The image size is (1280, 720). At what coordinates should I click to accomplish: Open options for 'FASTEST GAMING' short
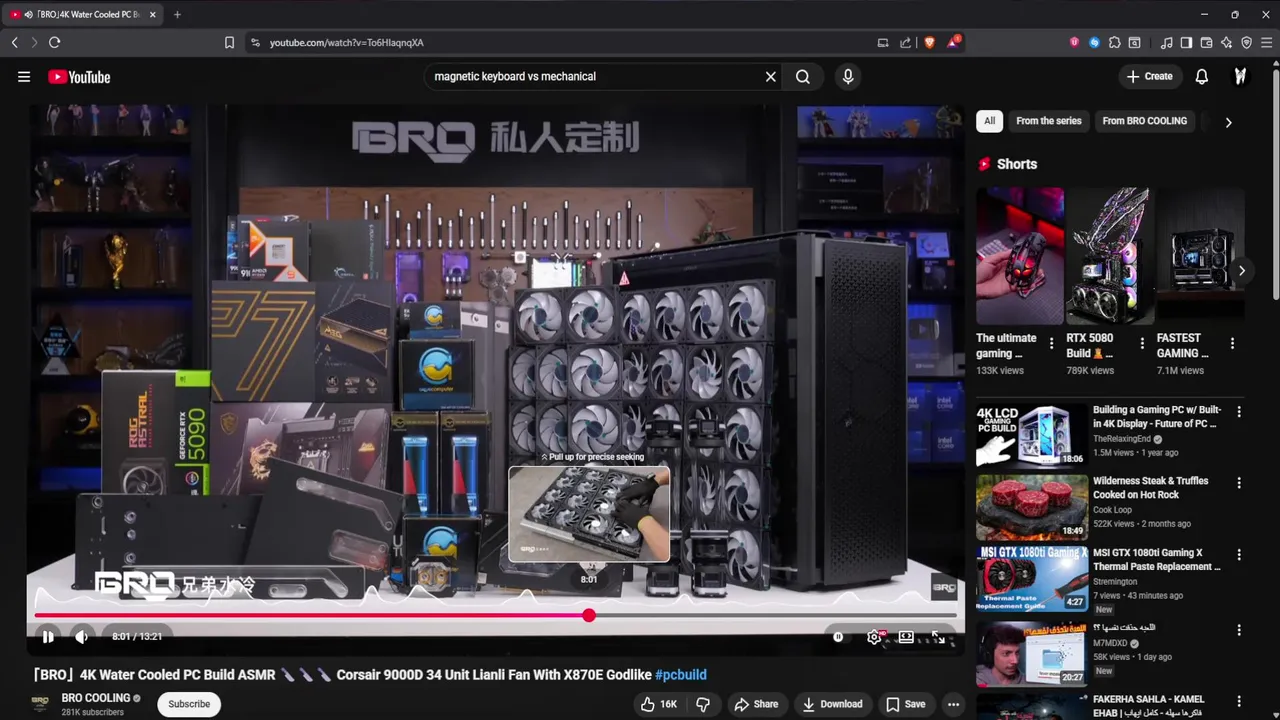click(1232, 343)
